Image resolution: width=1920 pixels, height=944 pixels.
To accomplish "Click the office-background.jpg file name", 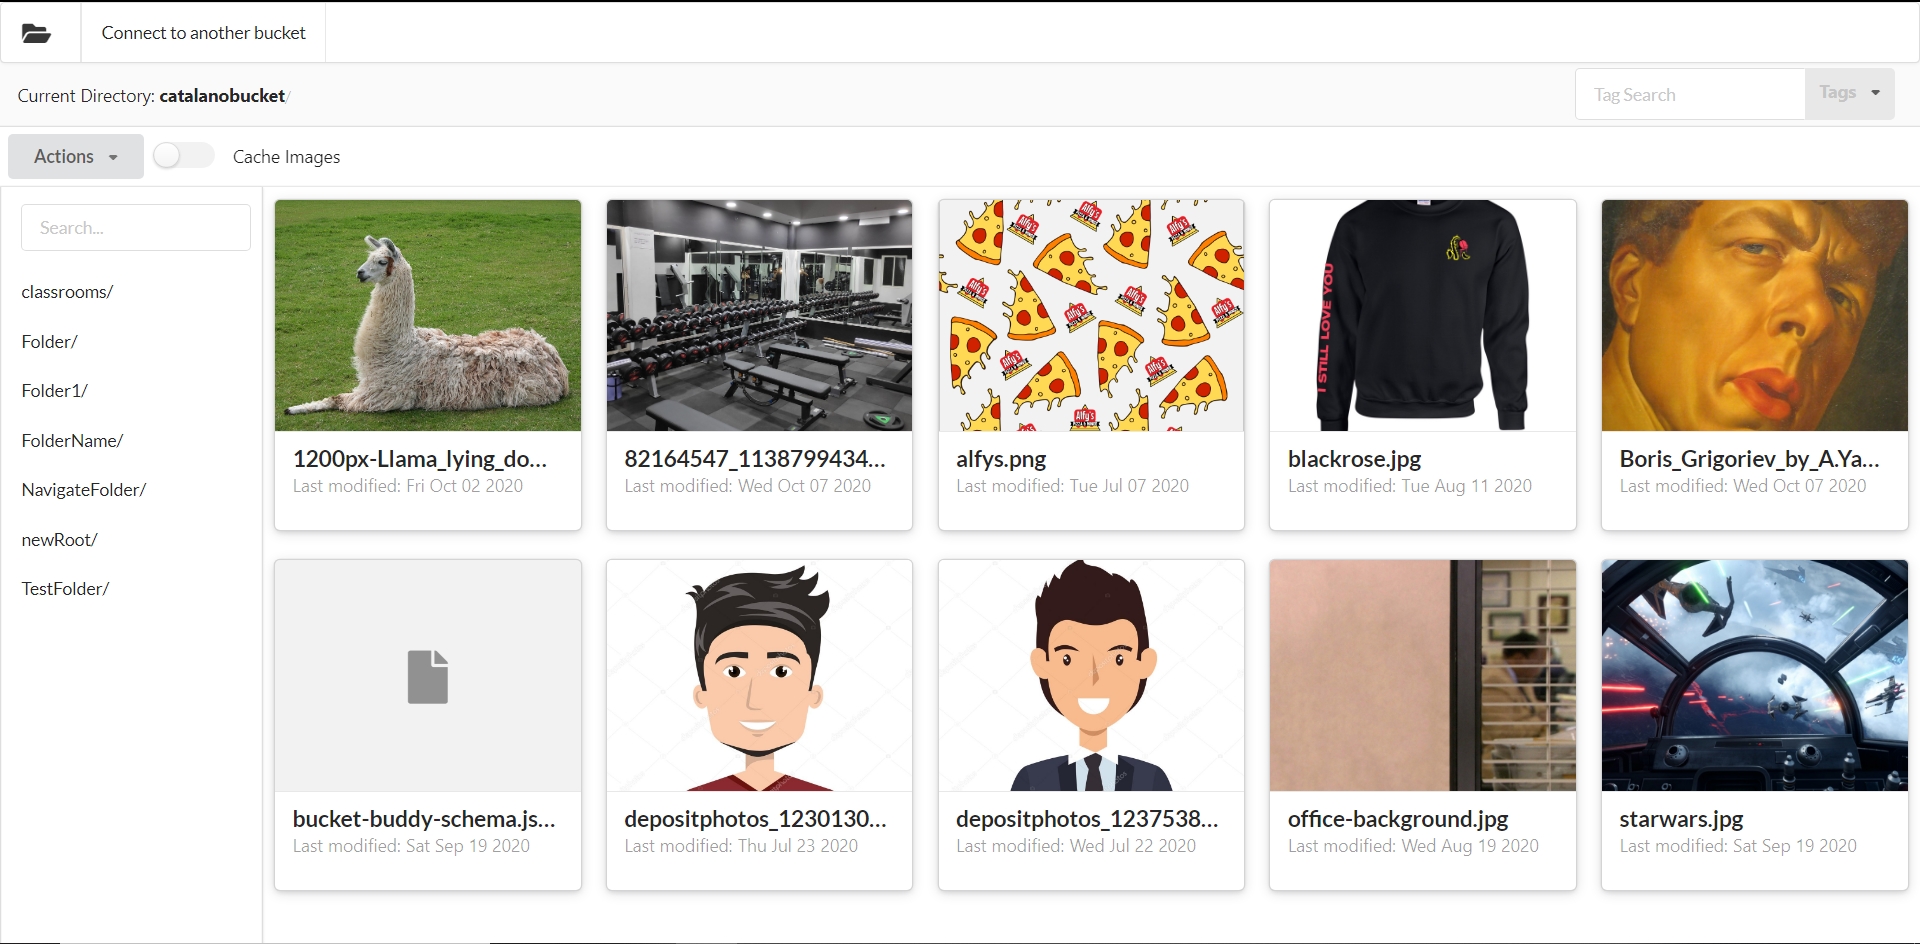I will pyautogui.click(x=1398, y=819).
